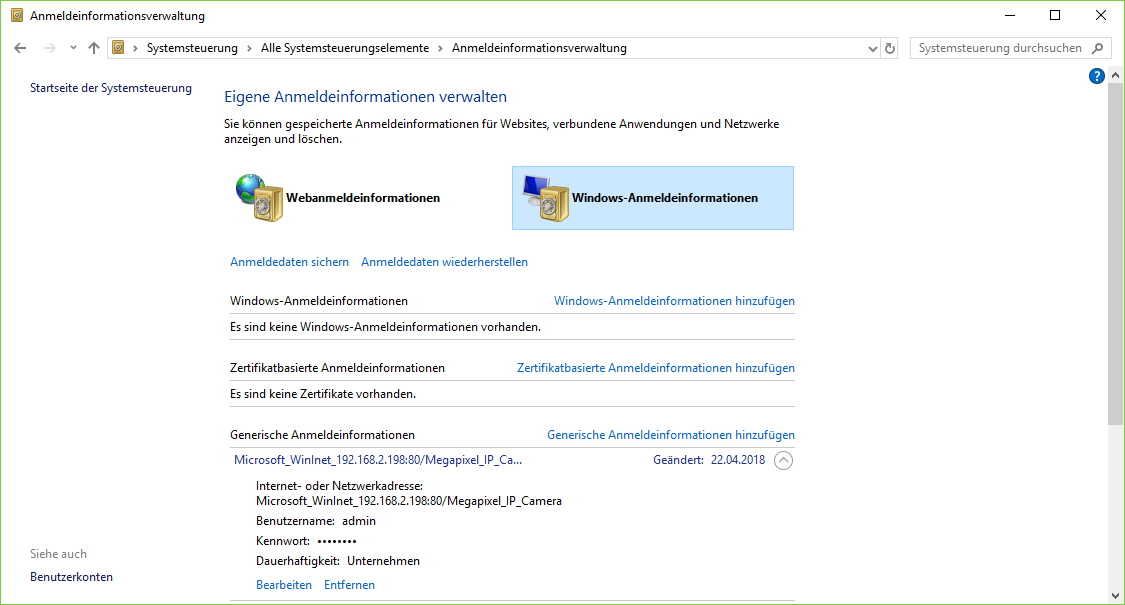The width and height of the screenshot is (1125, 605).
Task: Click Generische Anmeldeinformationen hinzufügen
Action: tap(671, 435)
